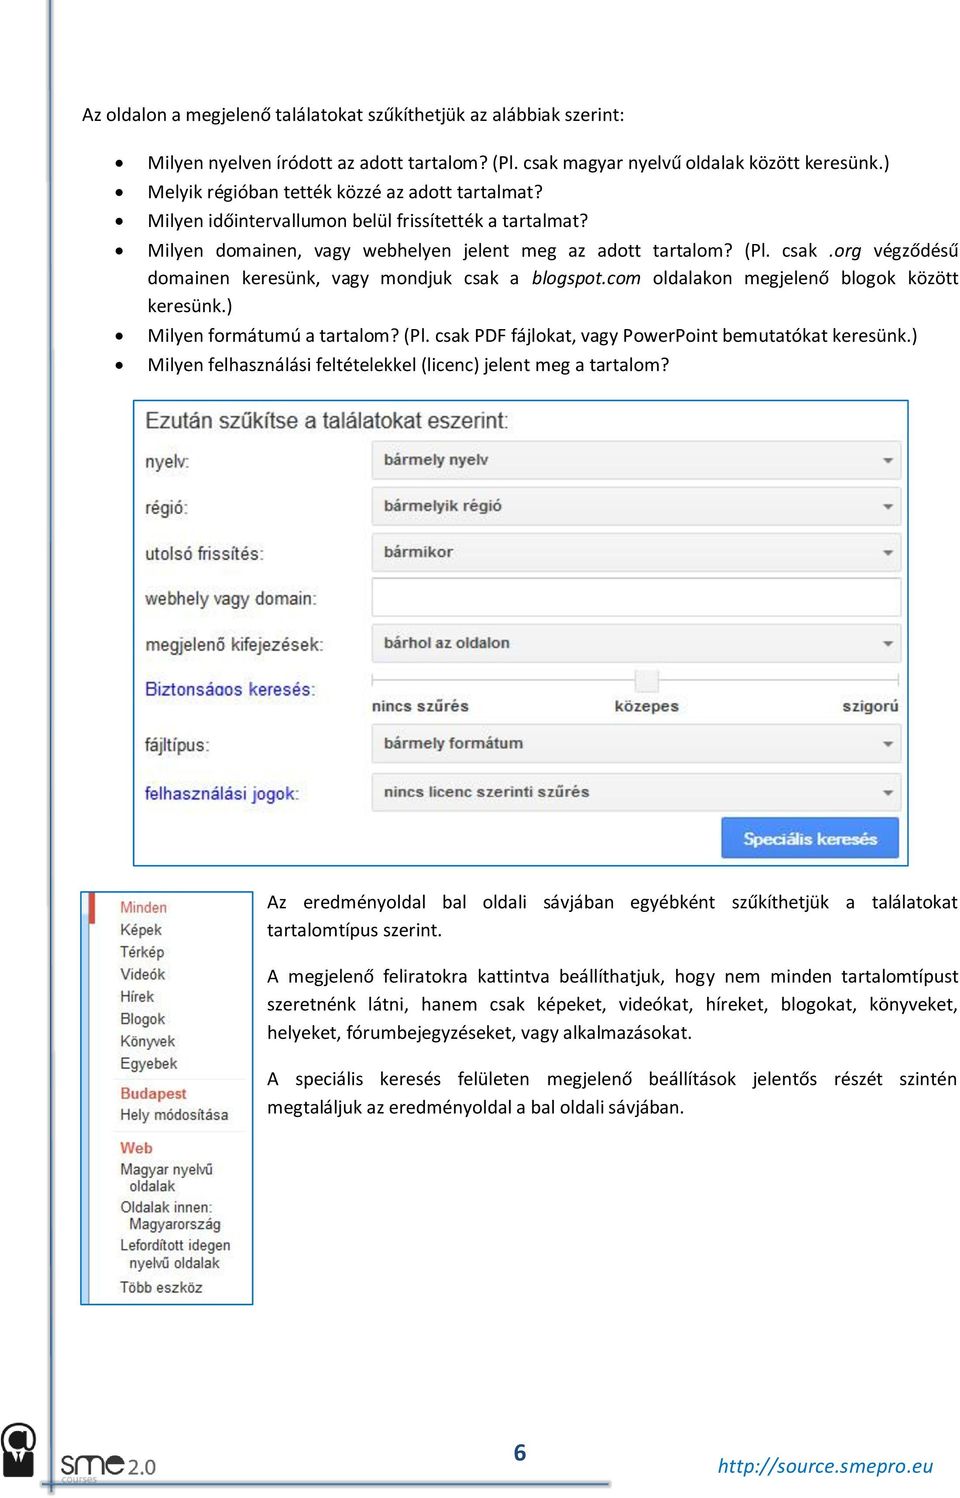This screenshot has height=1498, width=960.
Task: Select 'Hírek' in the results sidebar
Action: click(x=137, y=997)
